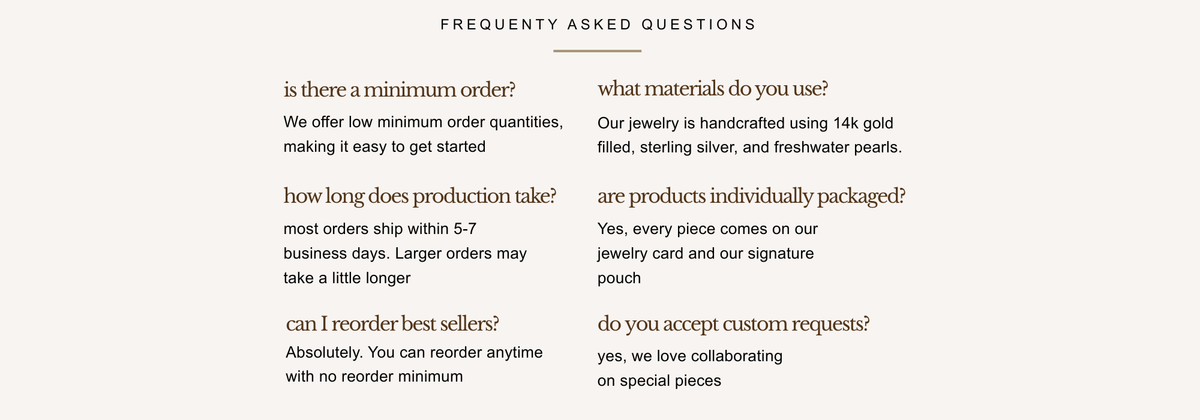The height and width of the screenshot is (420, 1200).
Task: Click the 14k gold filled materials answer
Action: [749, 136]
